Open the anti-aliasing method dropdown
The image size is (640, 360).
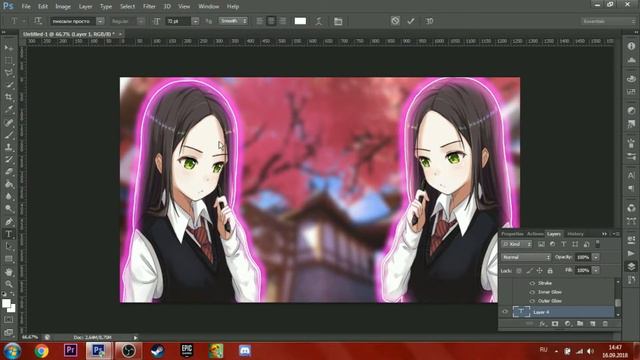pos(233,21)
